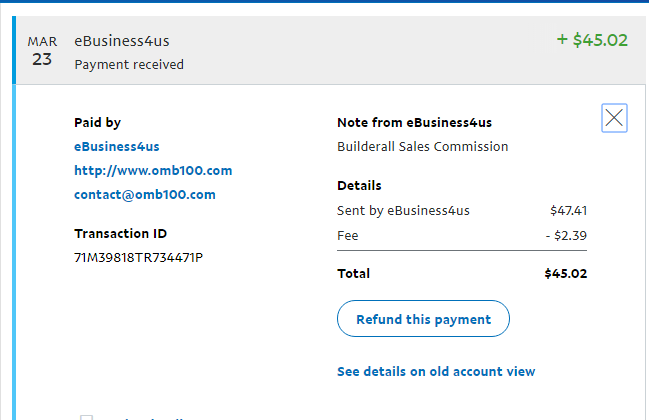Click the $47.41 sent amount
Screen dimensions: 649x420
click(568, 210)
